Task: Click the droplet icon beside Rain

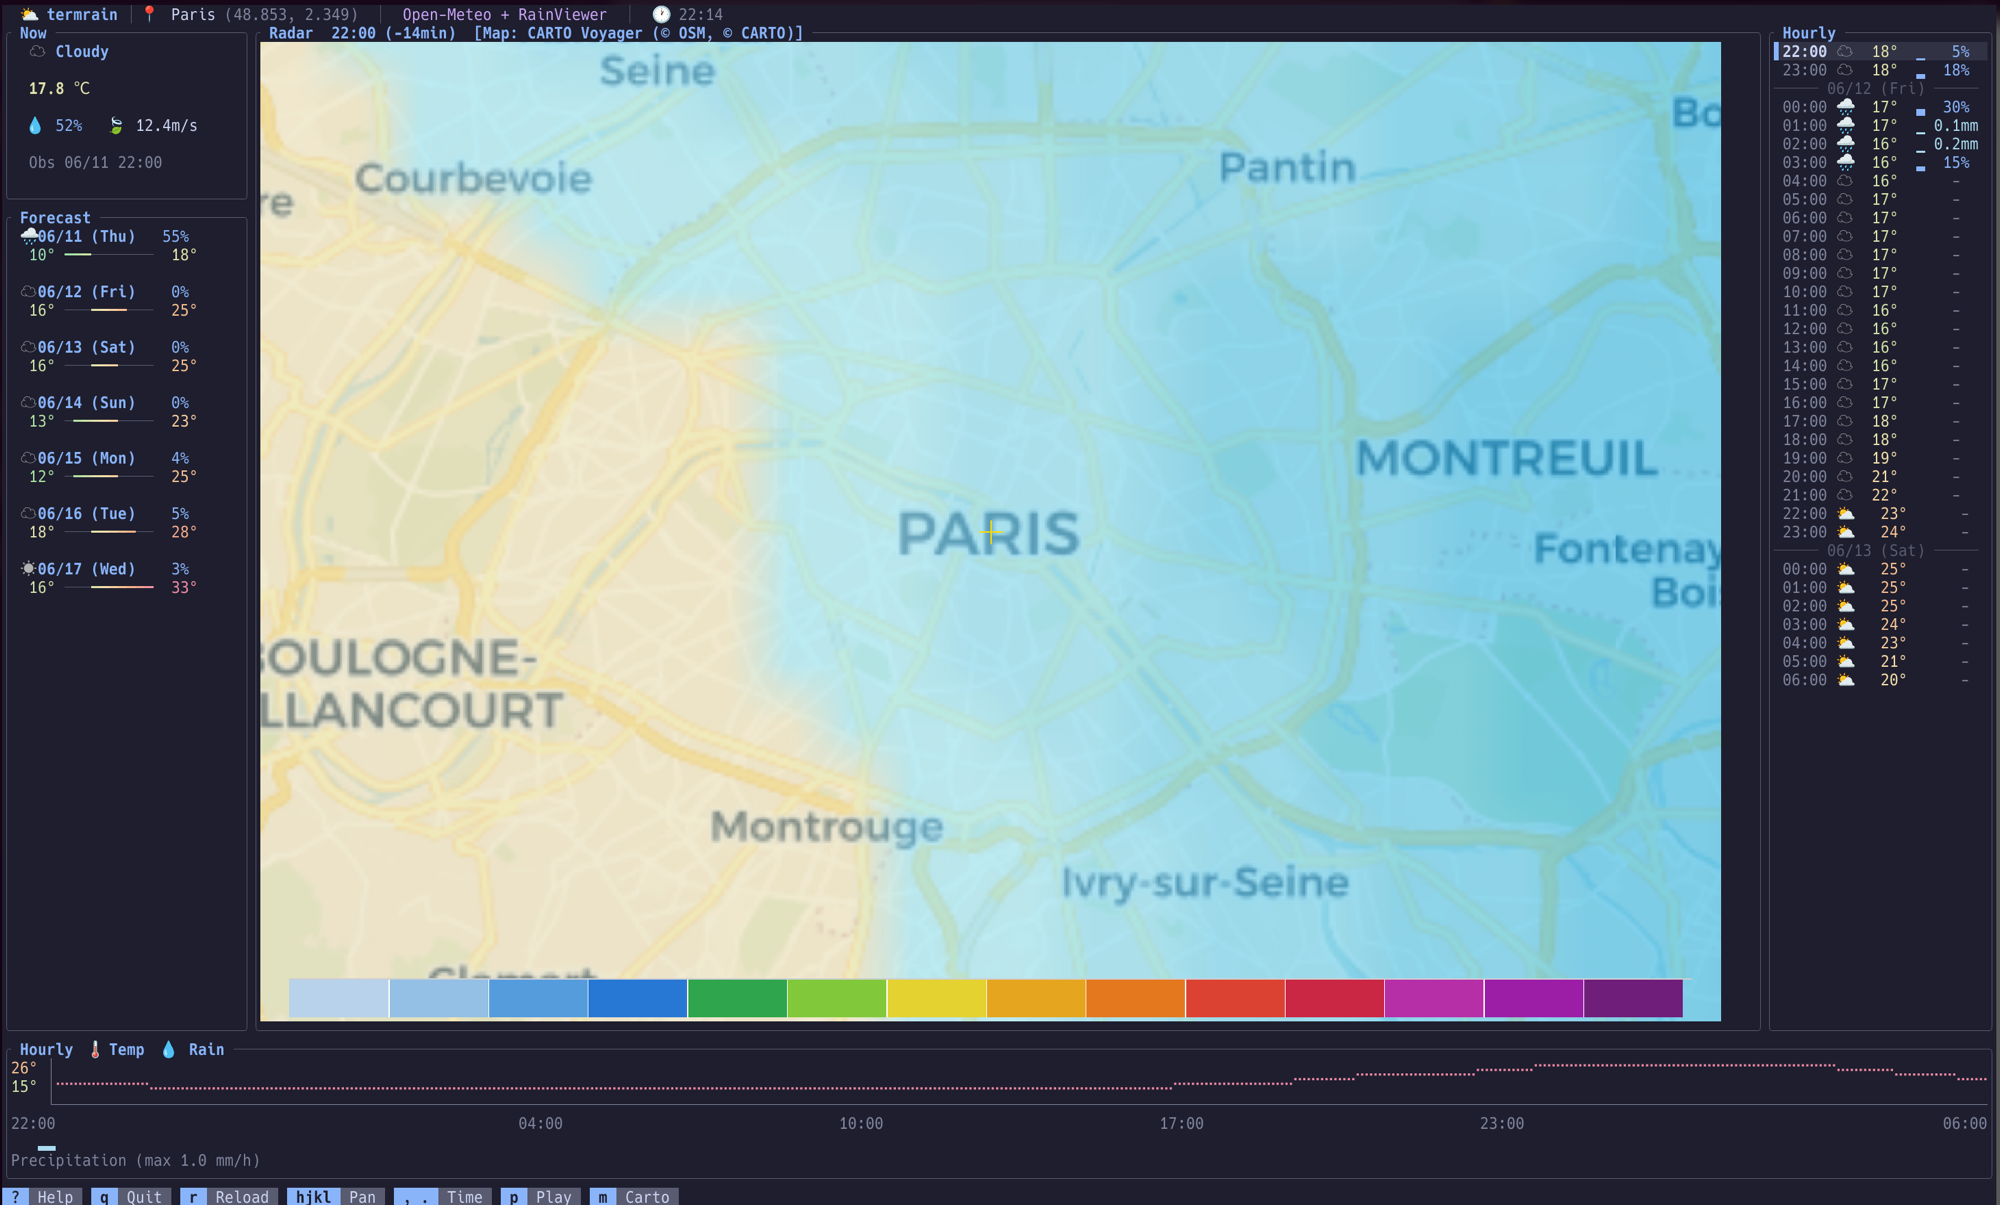Action: pyautogui.click(x=168, y=1049)
